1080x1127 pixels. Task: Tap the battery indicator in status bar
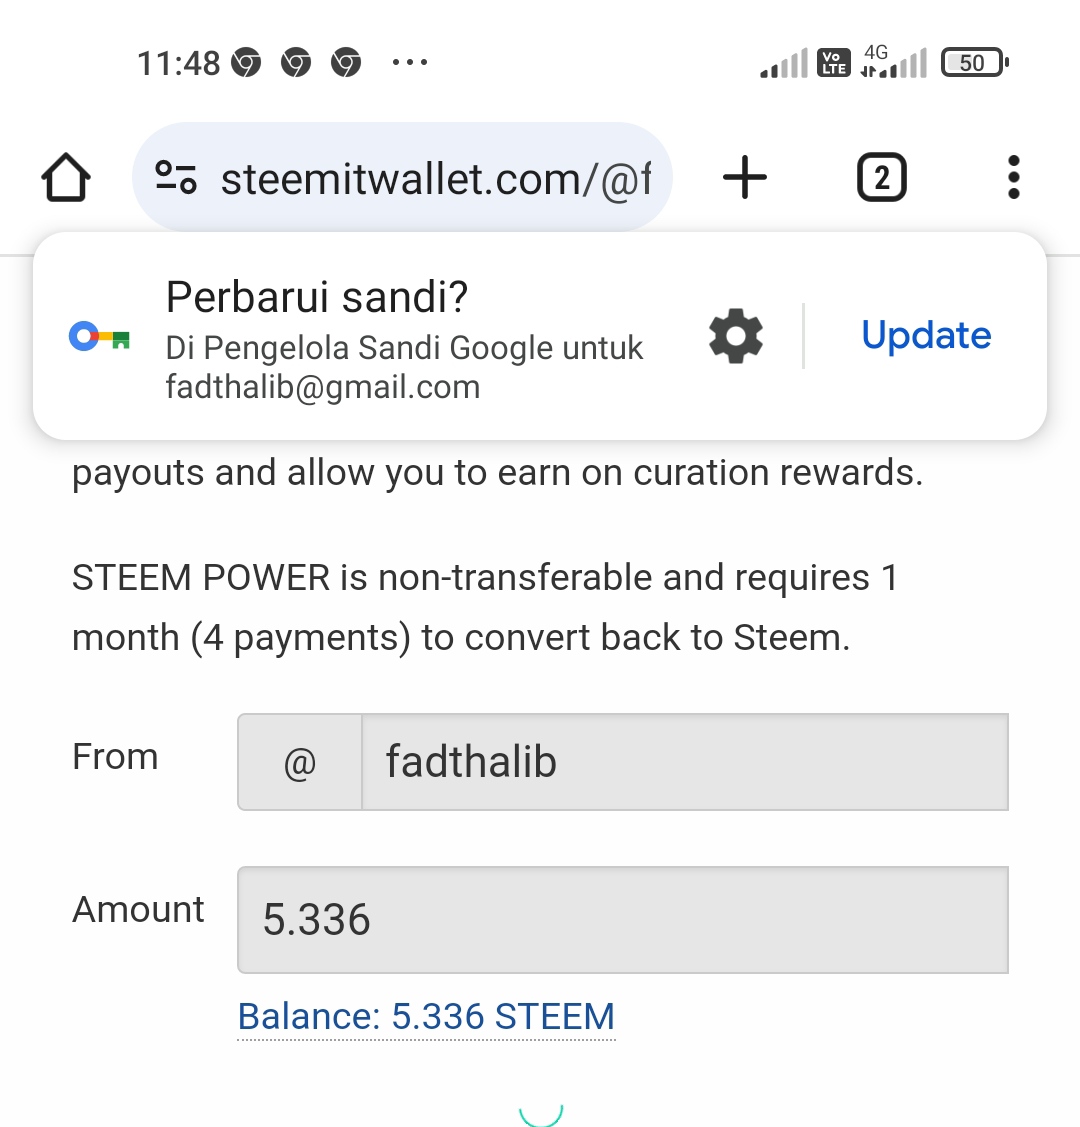click(x=974, y=63)
